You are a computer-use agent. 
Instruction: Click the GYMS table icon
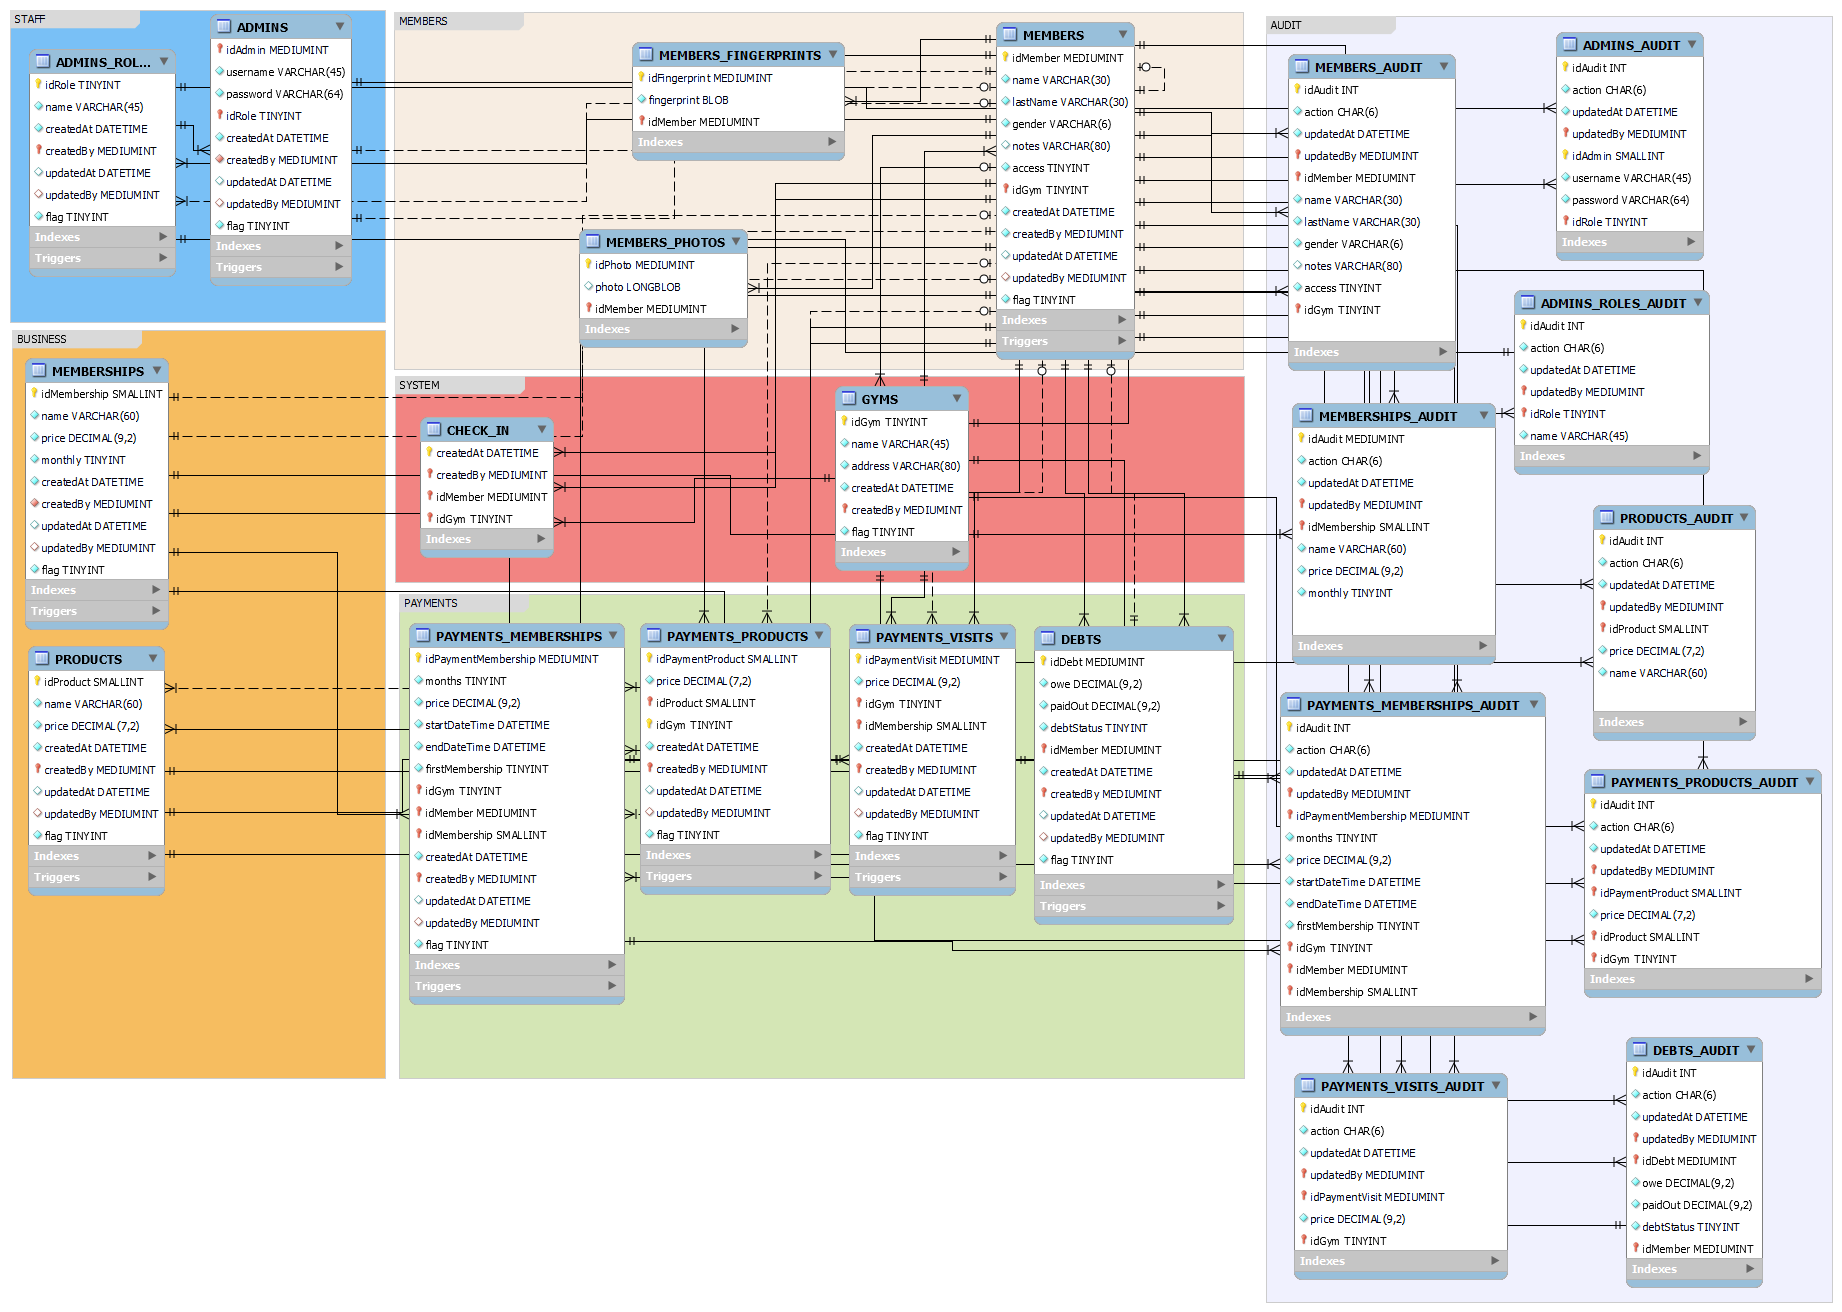849,398
